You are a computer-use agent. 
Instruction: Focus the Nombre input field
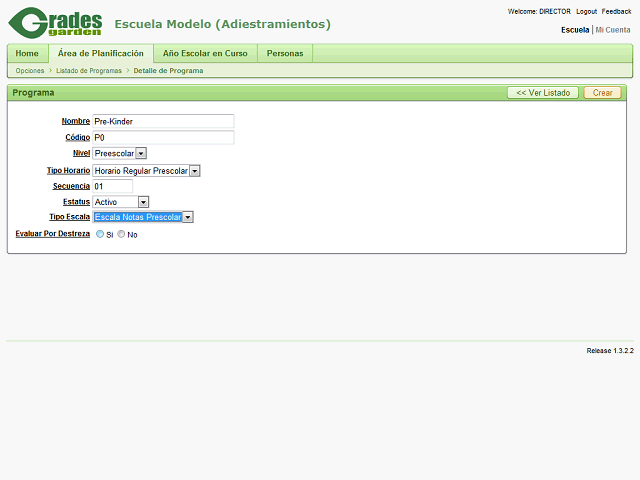point(162,121)
